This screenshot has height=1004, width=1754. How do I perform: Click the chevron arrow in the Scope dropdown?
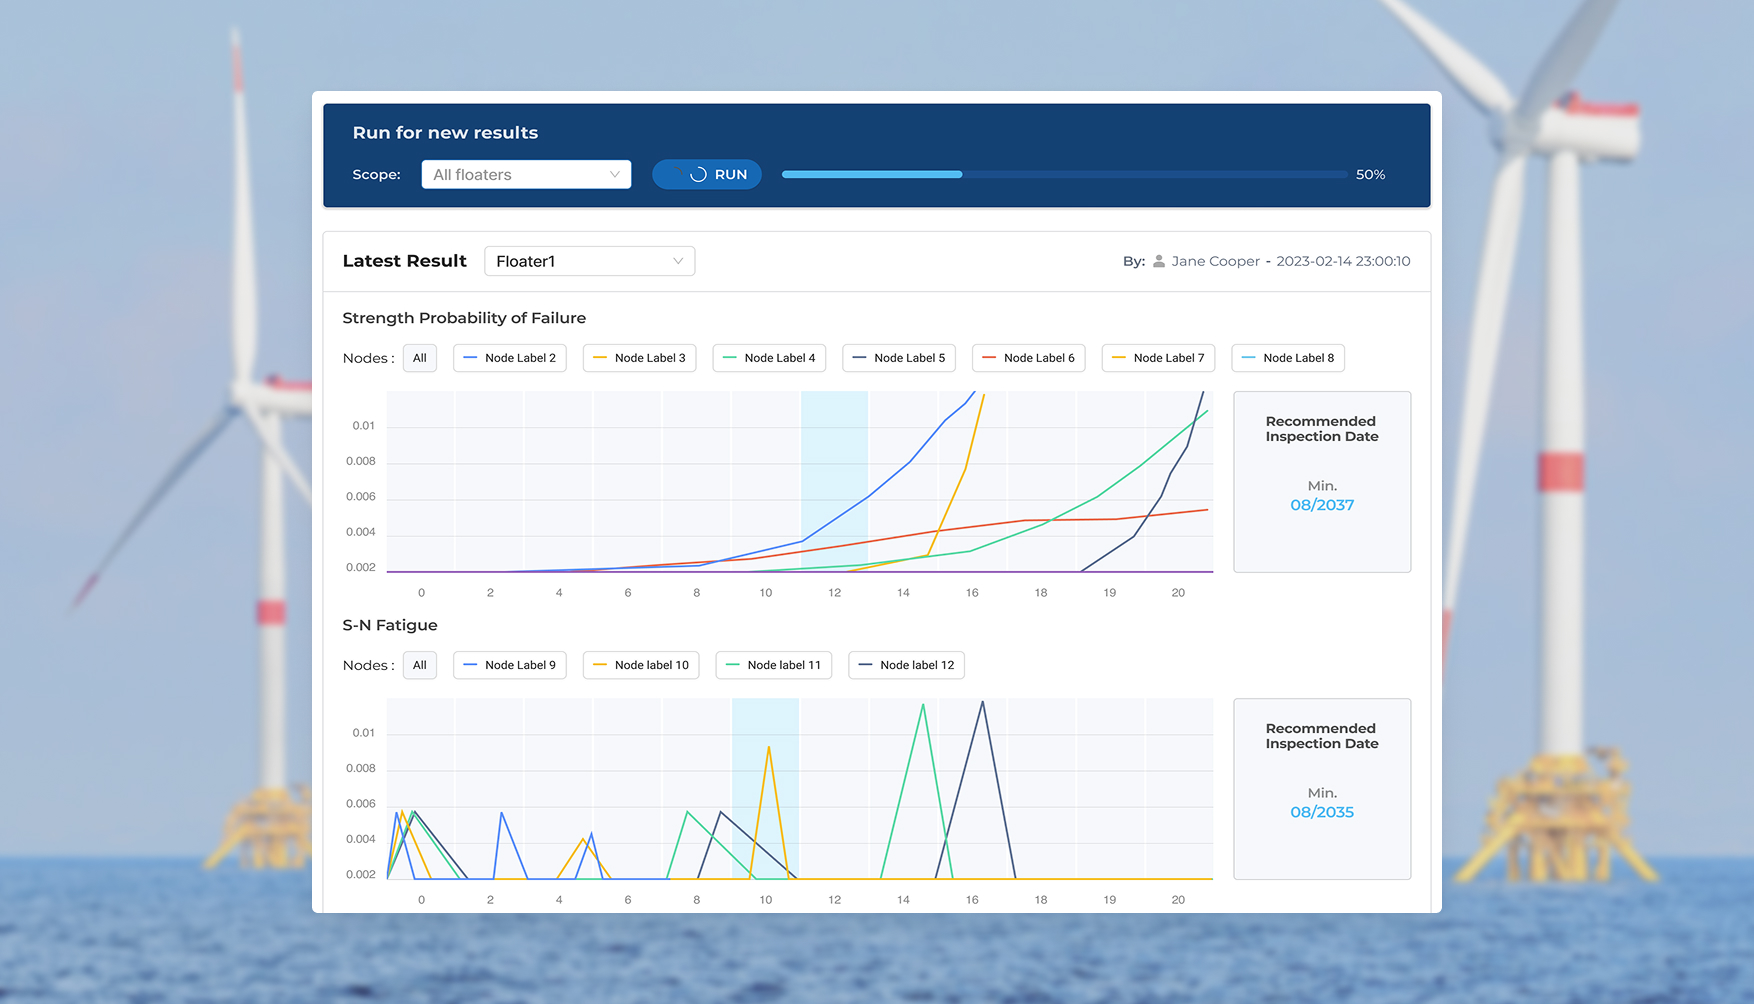pos(615,175)
